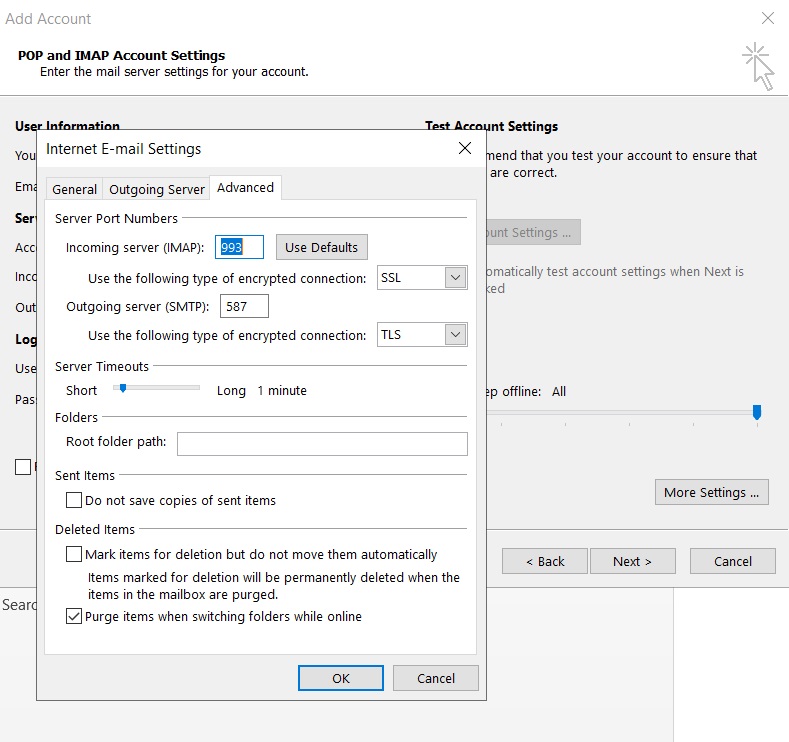
Task: Close the Add Account window
Action: 767,18
